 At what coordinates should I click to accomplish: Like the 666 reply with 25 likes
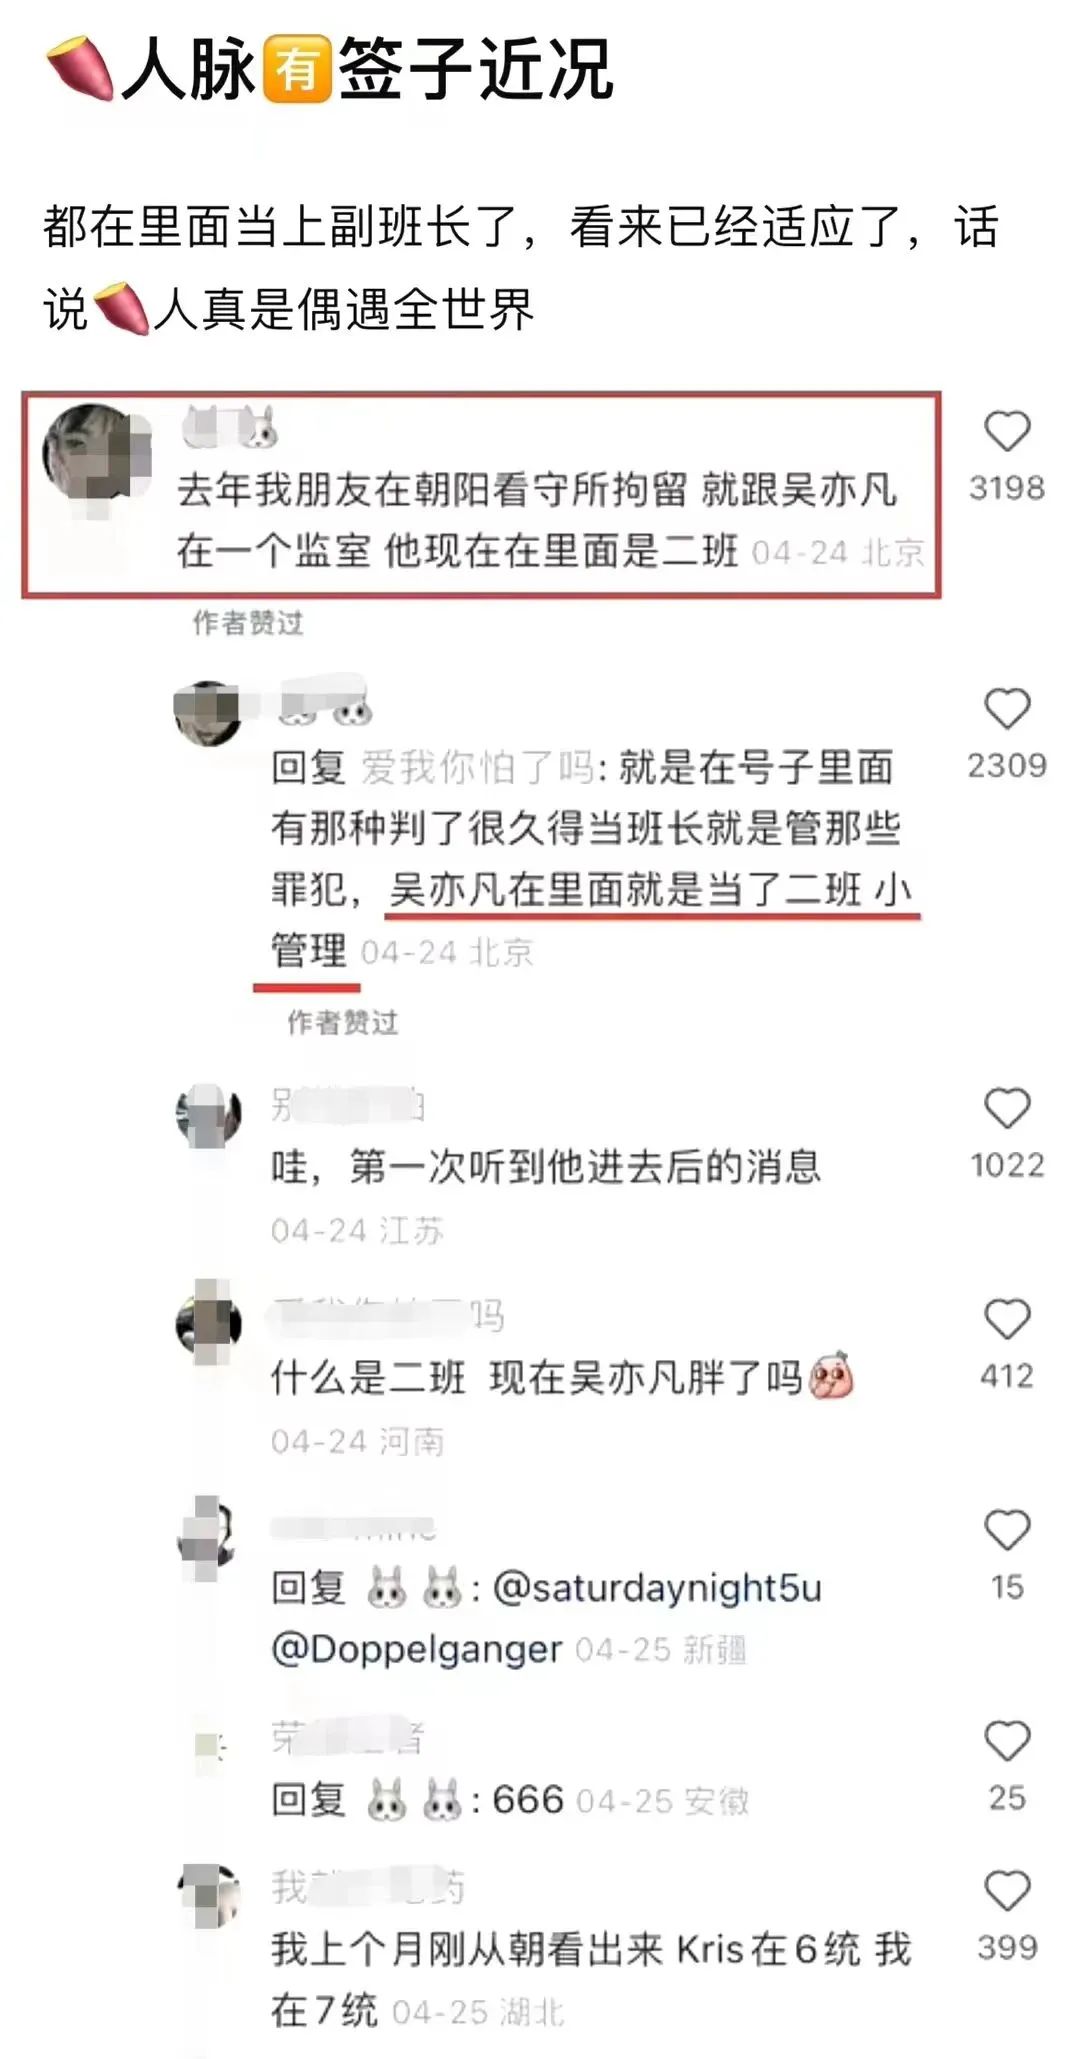[1007, 1742]
